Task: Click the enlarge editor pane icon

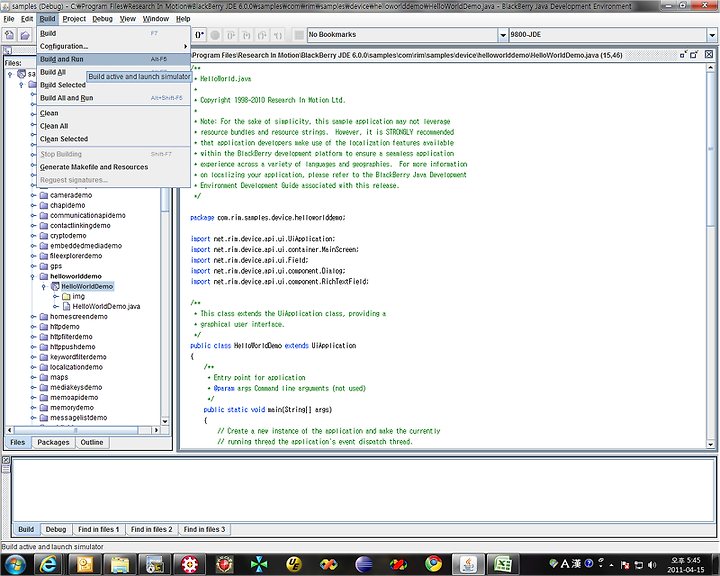Action: (x=694, y=55)
